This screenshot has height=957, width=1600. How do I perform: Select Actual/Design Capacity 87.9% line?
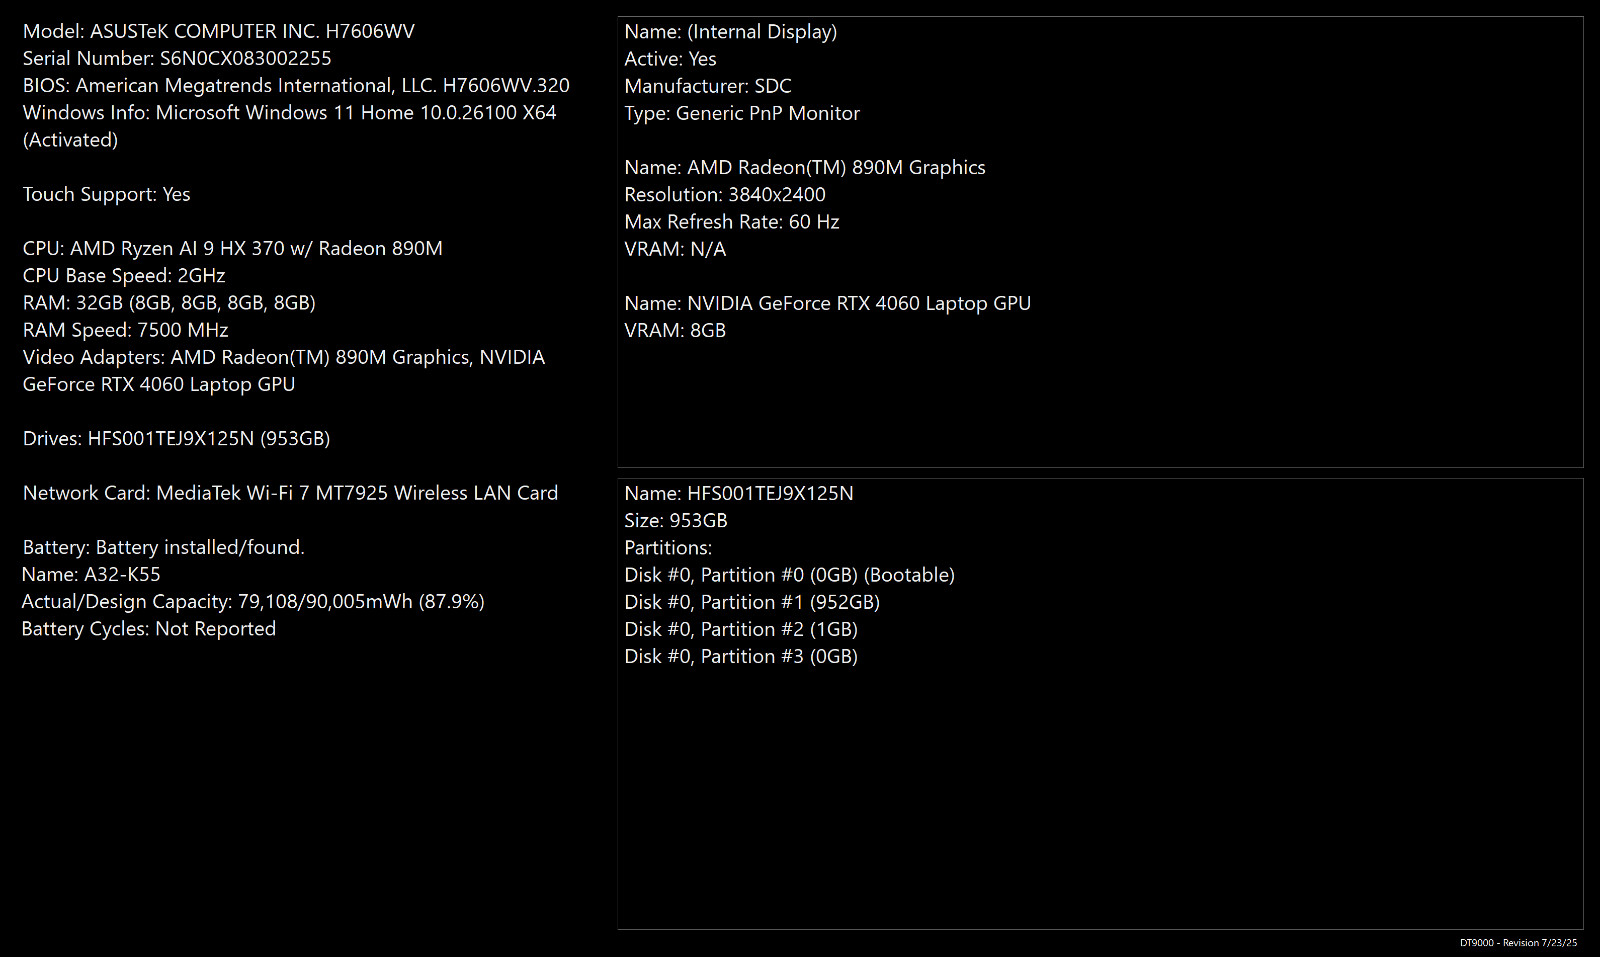point(253,601)
